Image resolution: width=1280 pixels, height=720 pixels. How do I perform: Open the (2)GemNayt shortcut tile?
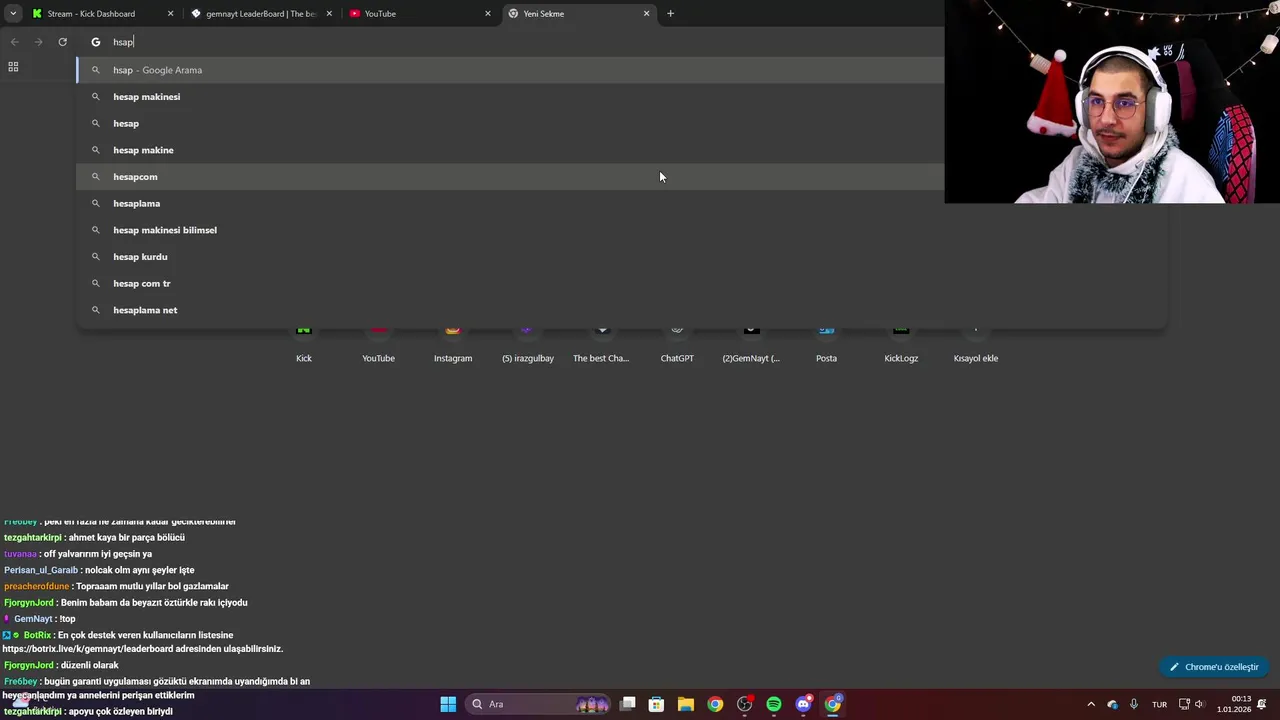tap(751, 344)
